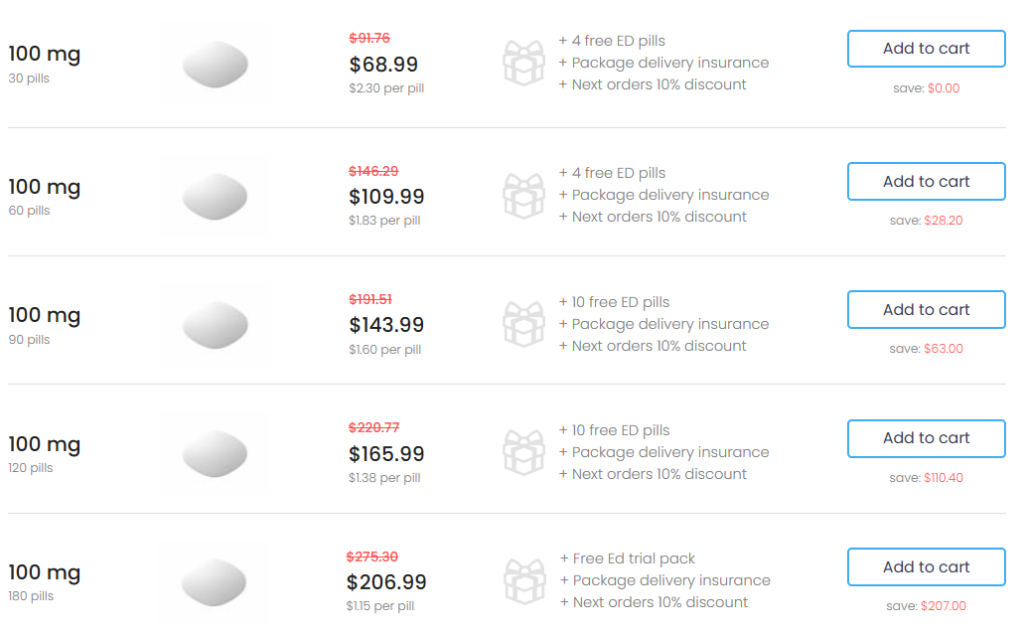The image size is (1024, 637).
Task: Click the $143.99 price
Action: pos(386,325)
